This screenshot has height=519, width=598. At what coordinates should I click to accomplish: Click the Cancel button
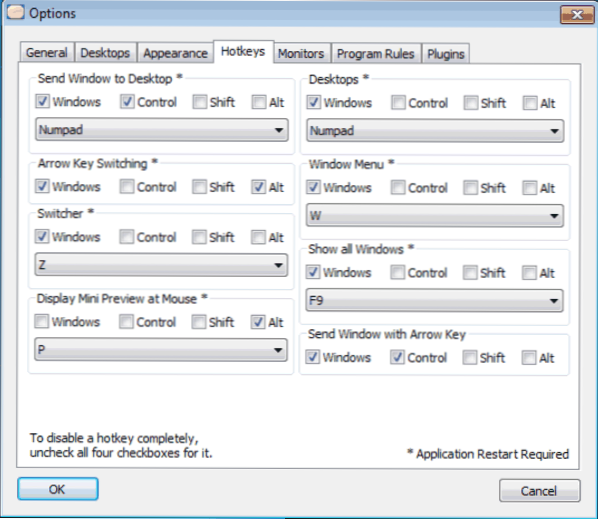[539, 491]
